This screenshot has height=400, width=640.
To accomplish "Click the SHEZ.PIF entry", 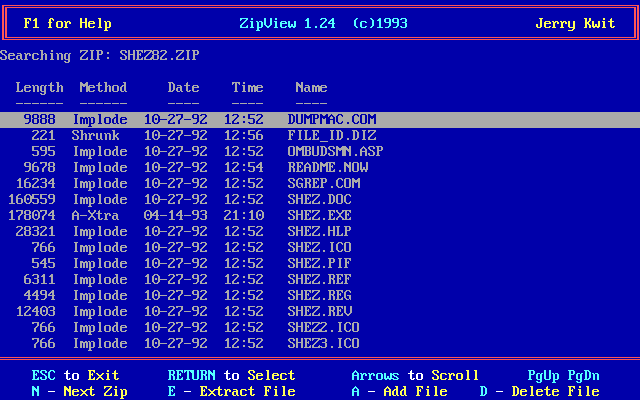I will [x=319, y=264].
